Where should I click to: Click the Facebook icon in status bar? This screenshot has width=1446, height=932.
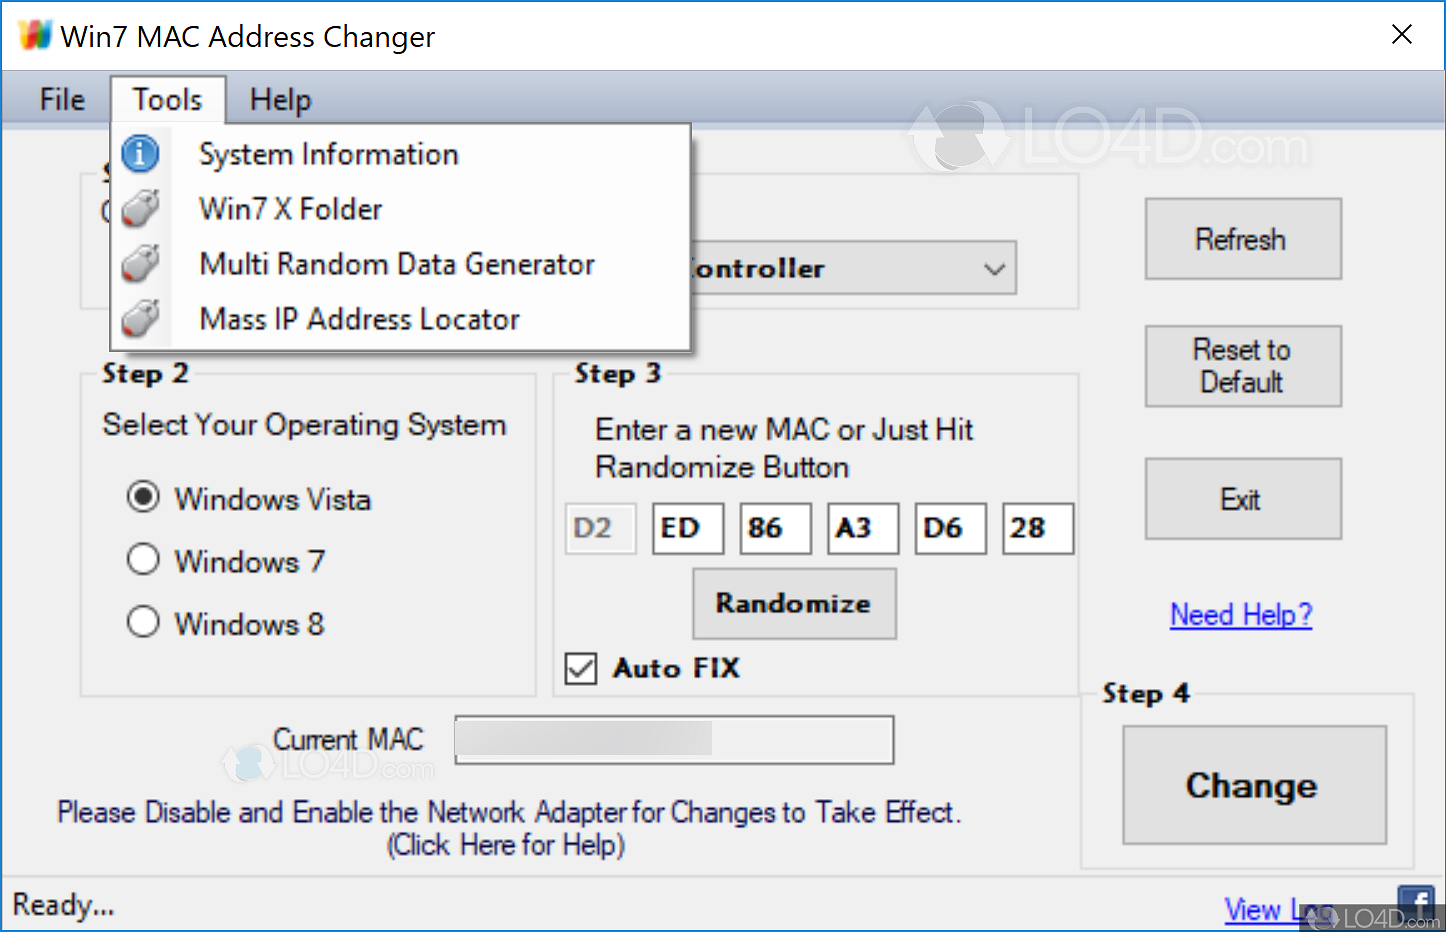click(x=1416, y=905)
